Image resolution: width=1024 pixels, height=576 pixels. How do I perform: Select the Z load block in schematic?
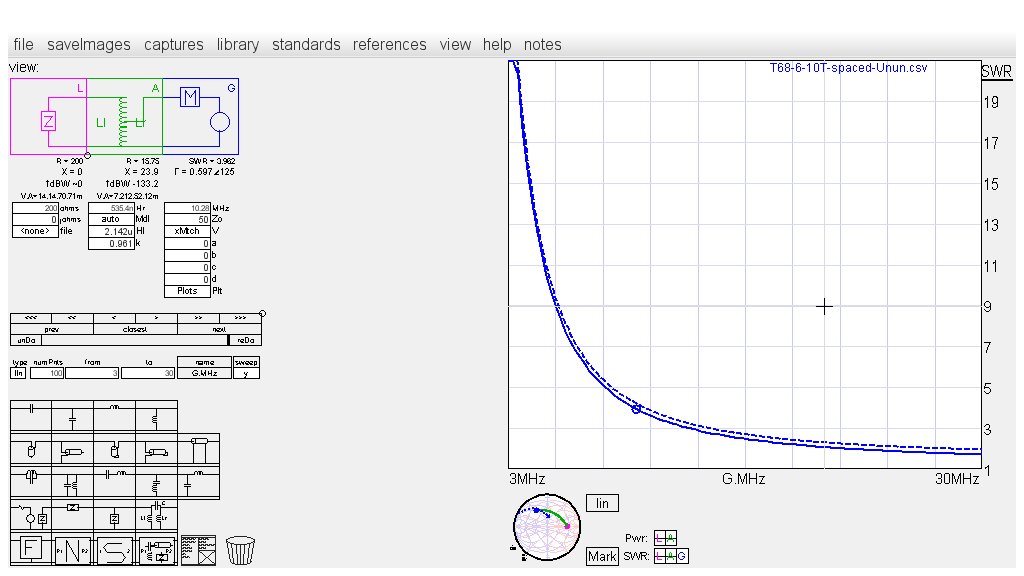(48, 121)
